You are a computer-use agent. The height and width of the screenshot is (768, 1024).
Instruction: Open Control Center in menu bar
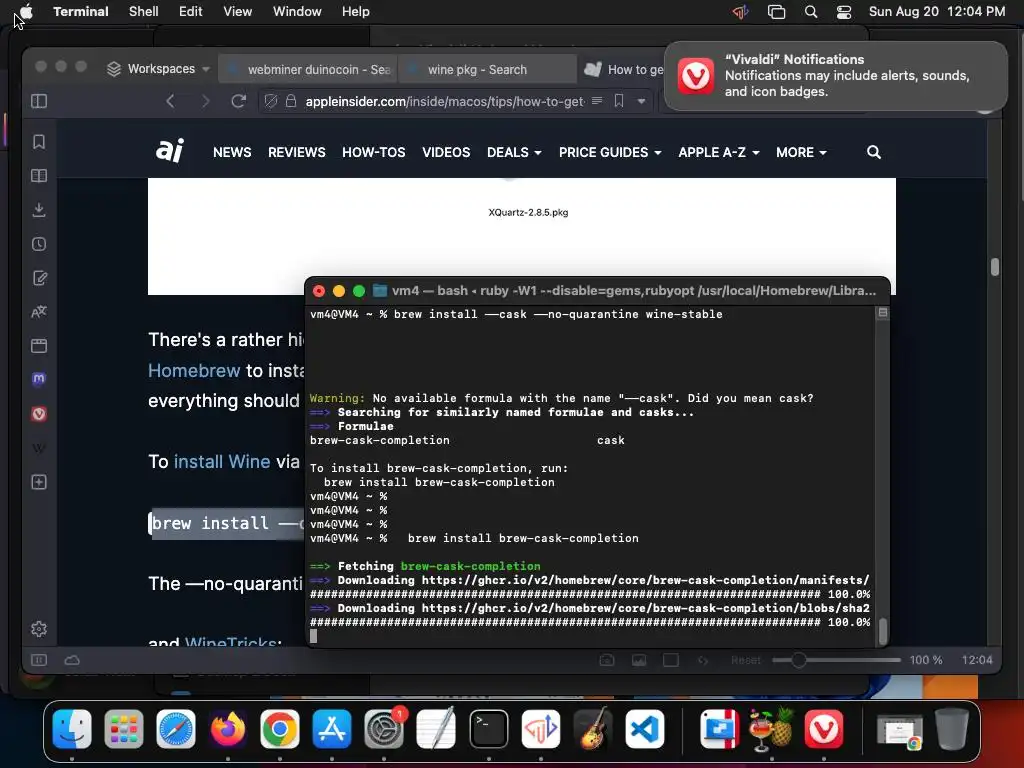click(x=844, y=12)
